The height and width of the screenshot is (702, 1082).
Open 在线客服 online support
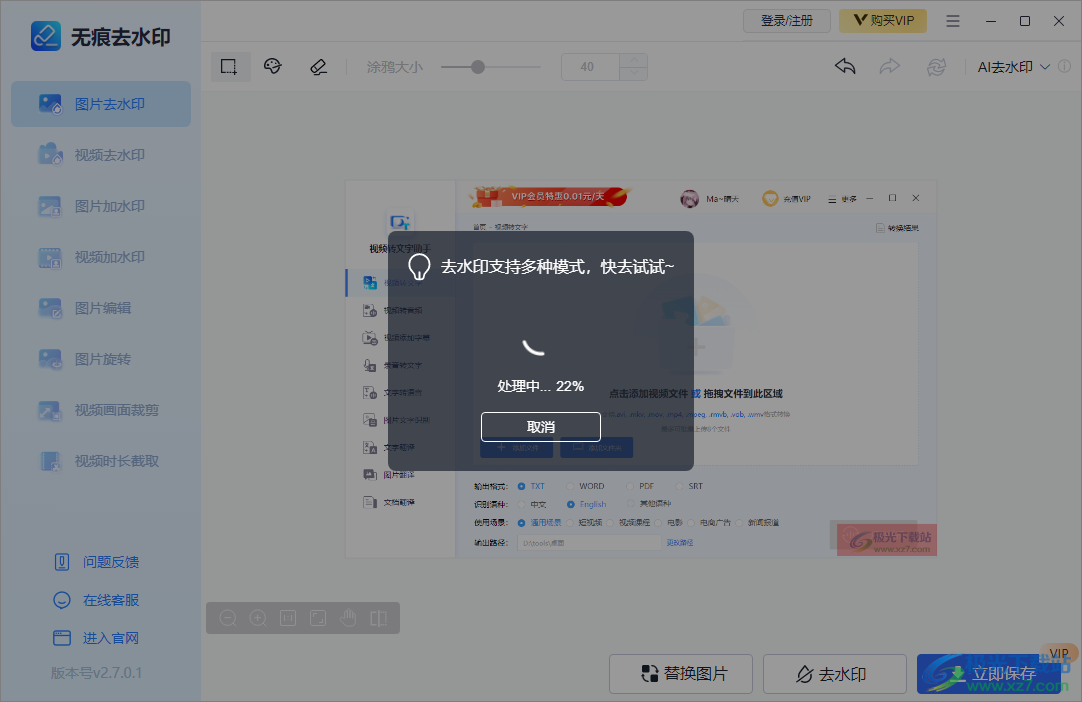[97, 600]
